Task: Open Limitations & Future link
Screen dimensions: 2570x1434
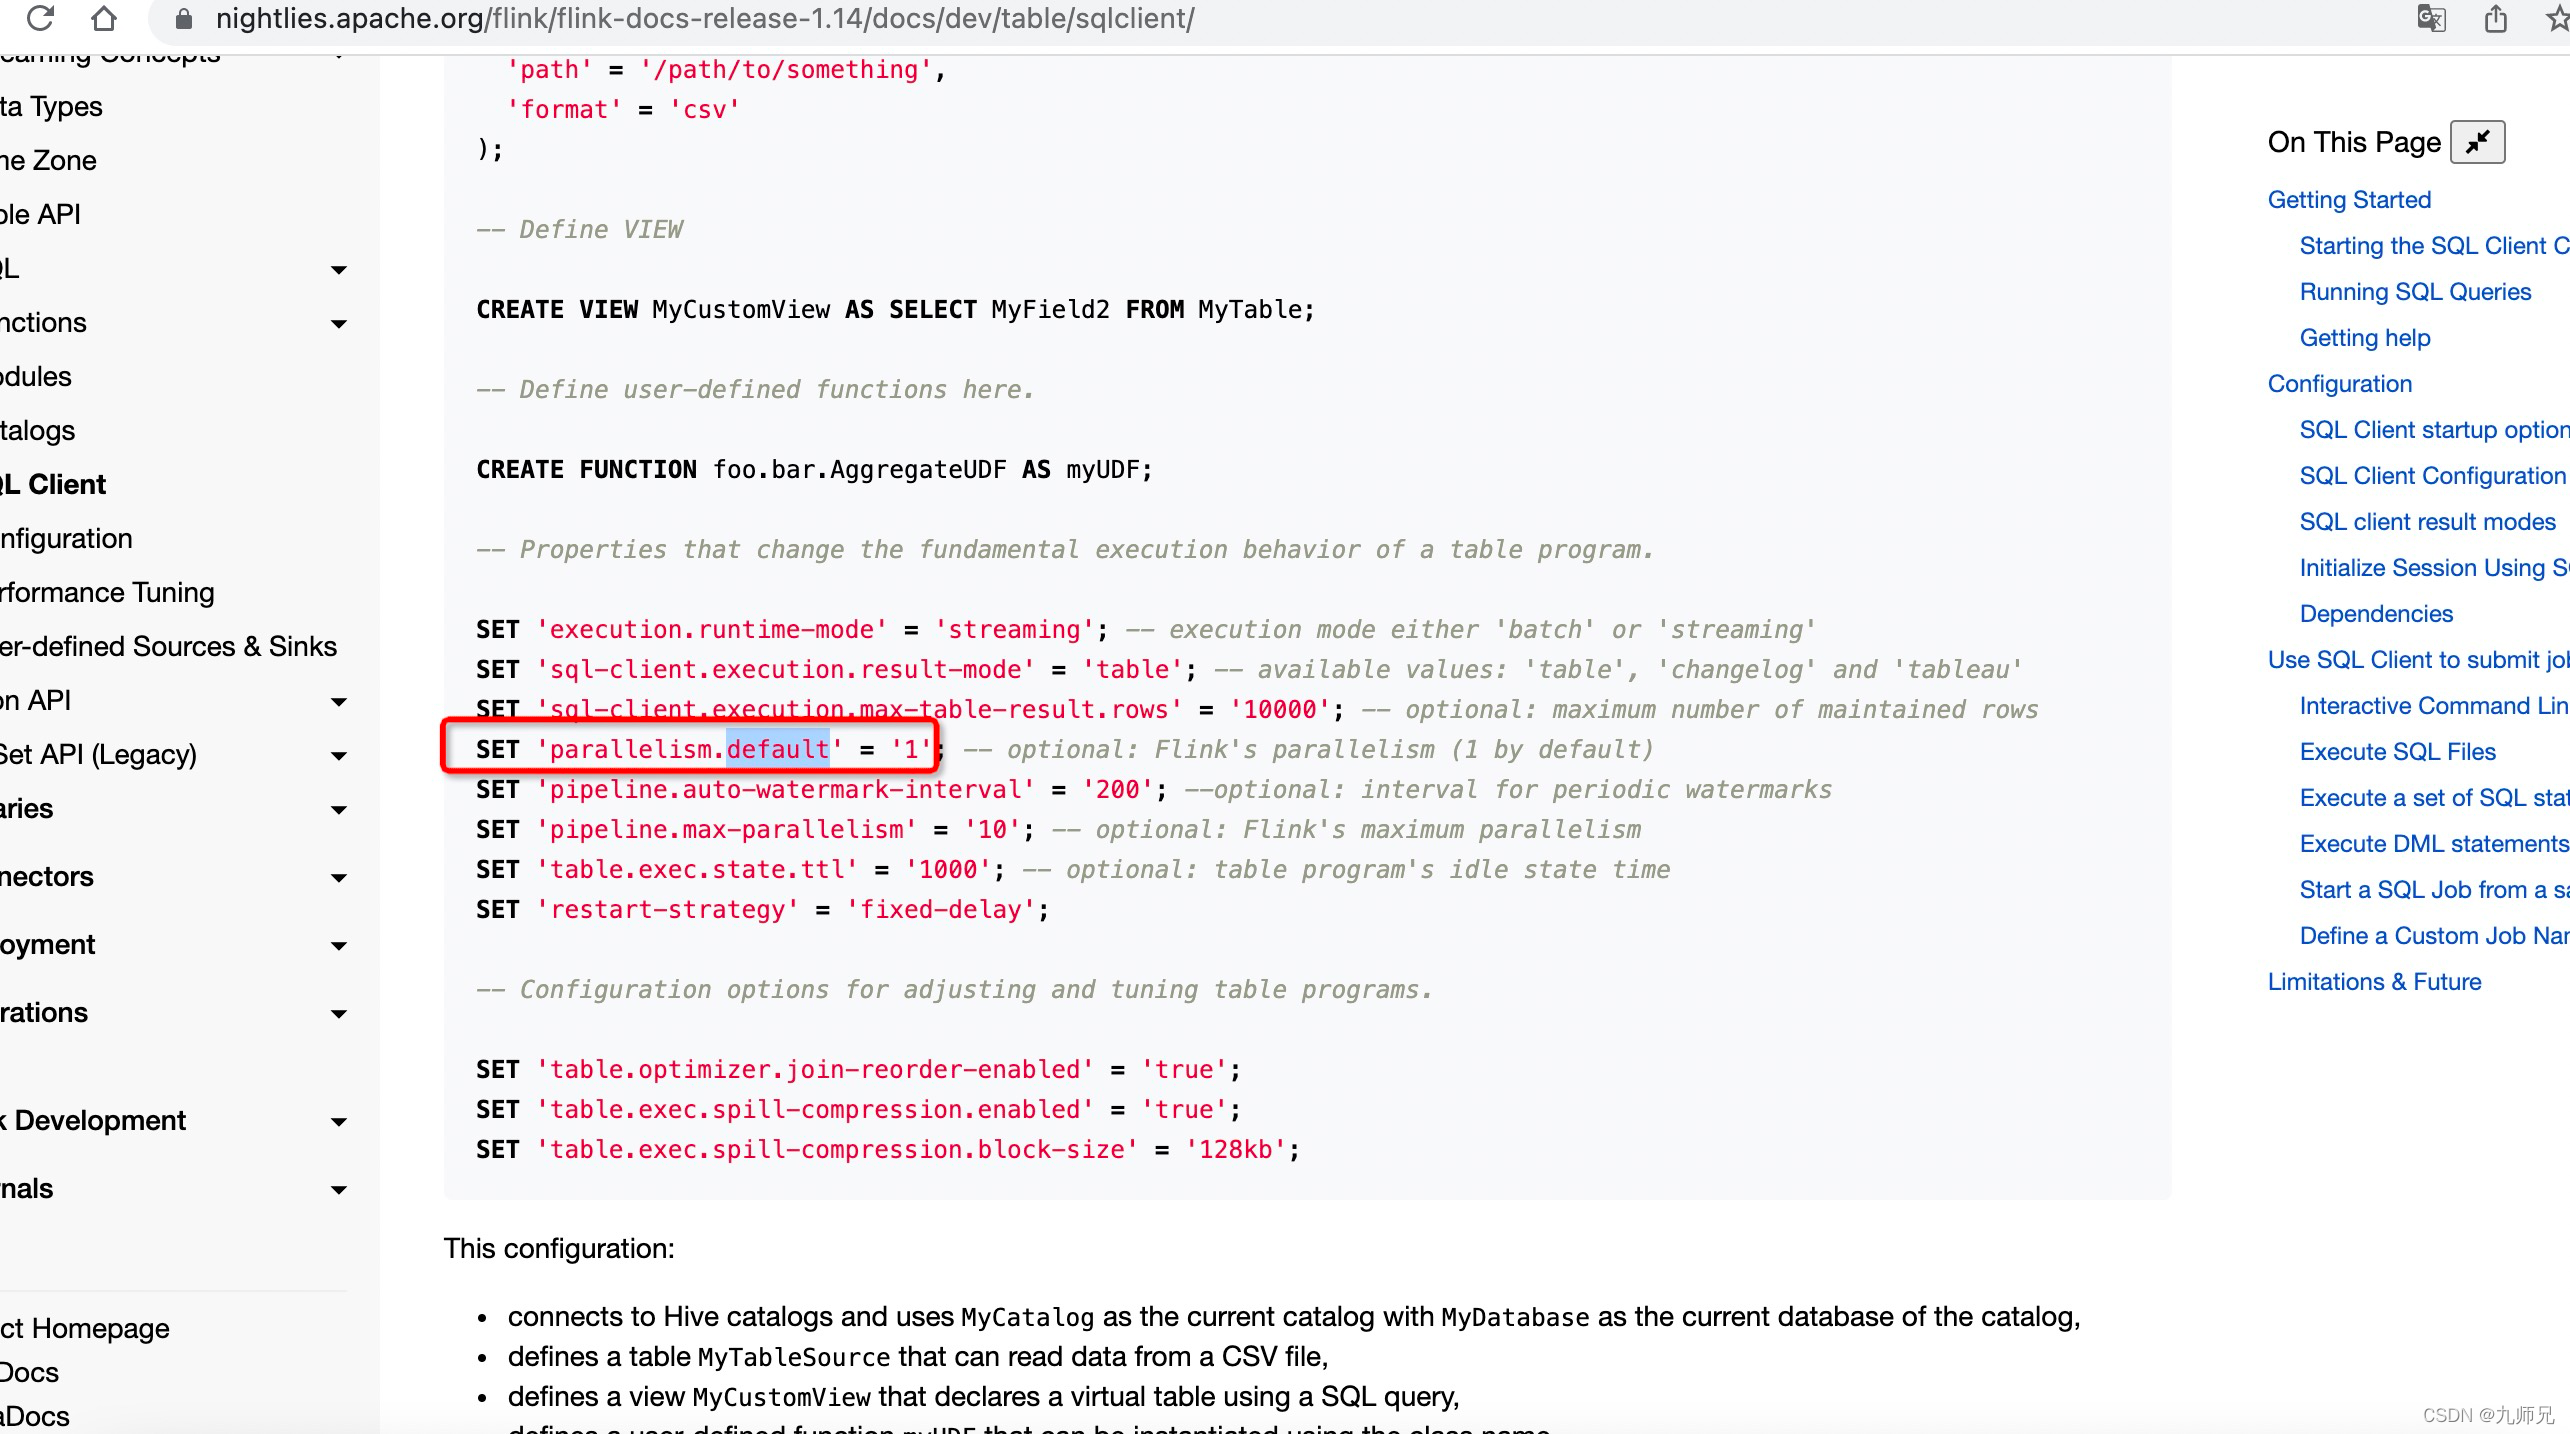Action: point(2374,981)
